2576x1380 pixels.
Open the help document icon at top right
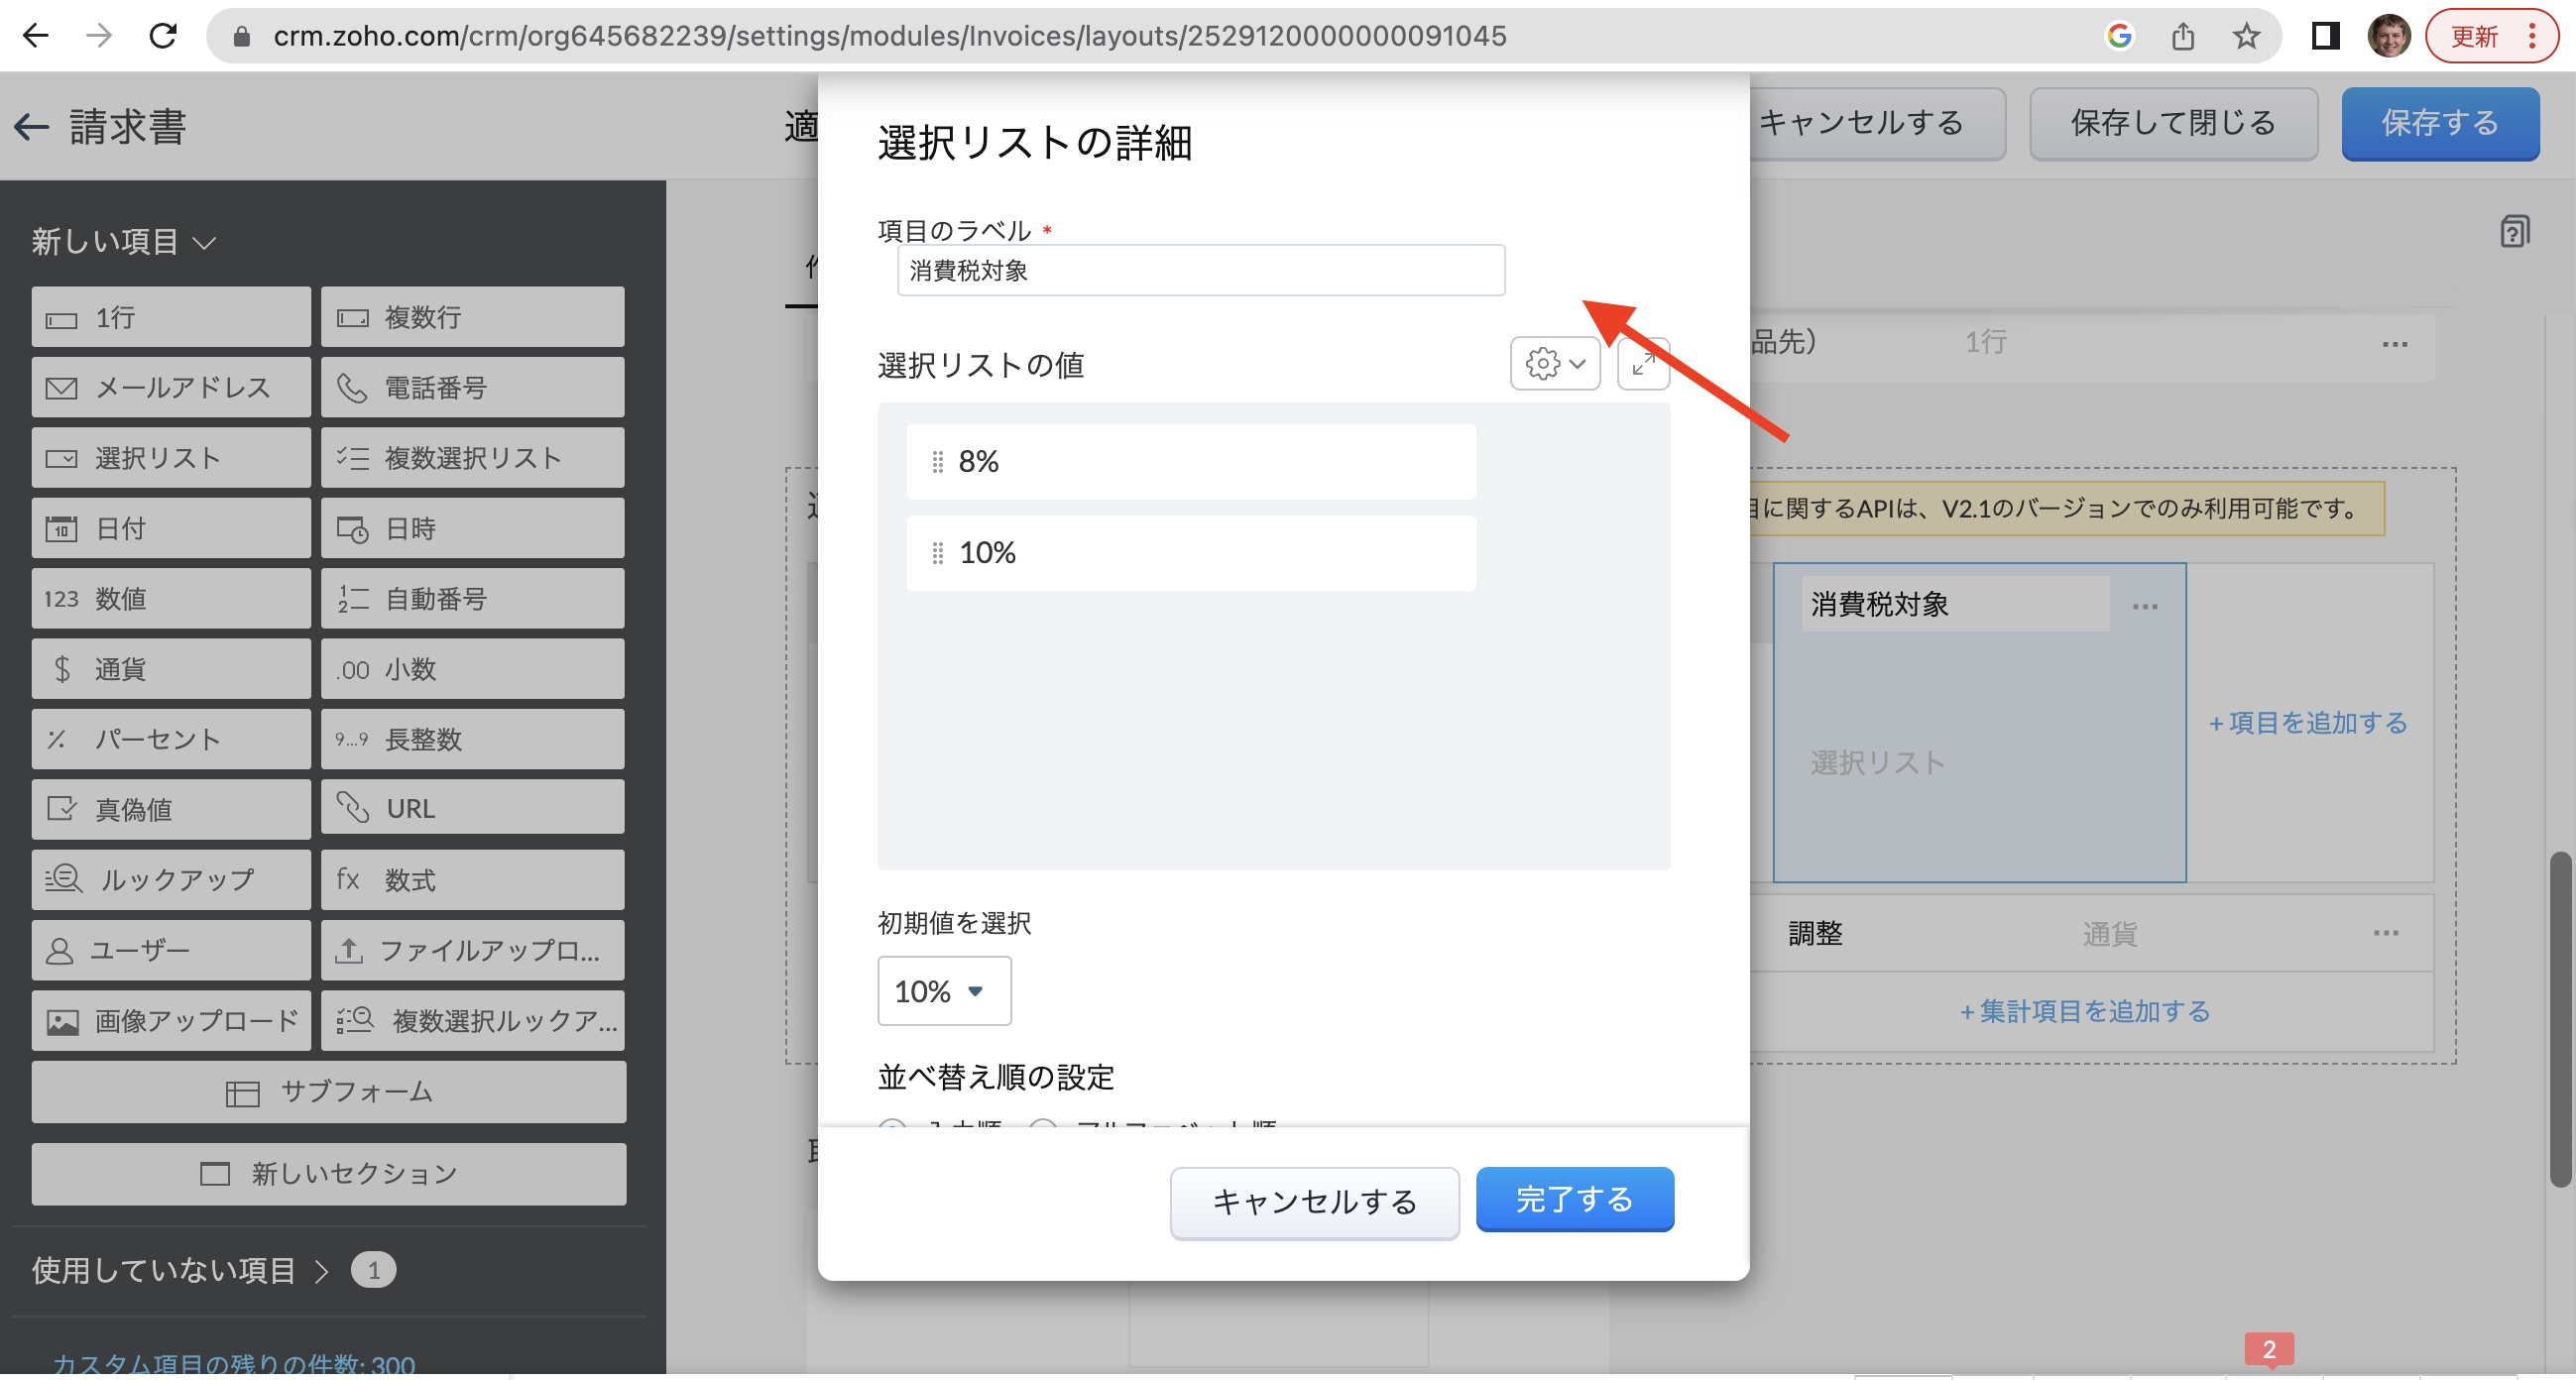tap(2514, 232)
